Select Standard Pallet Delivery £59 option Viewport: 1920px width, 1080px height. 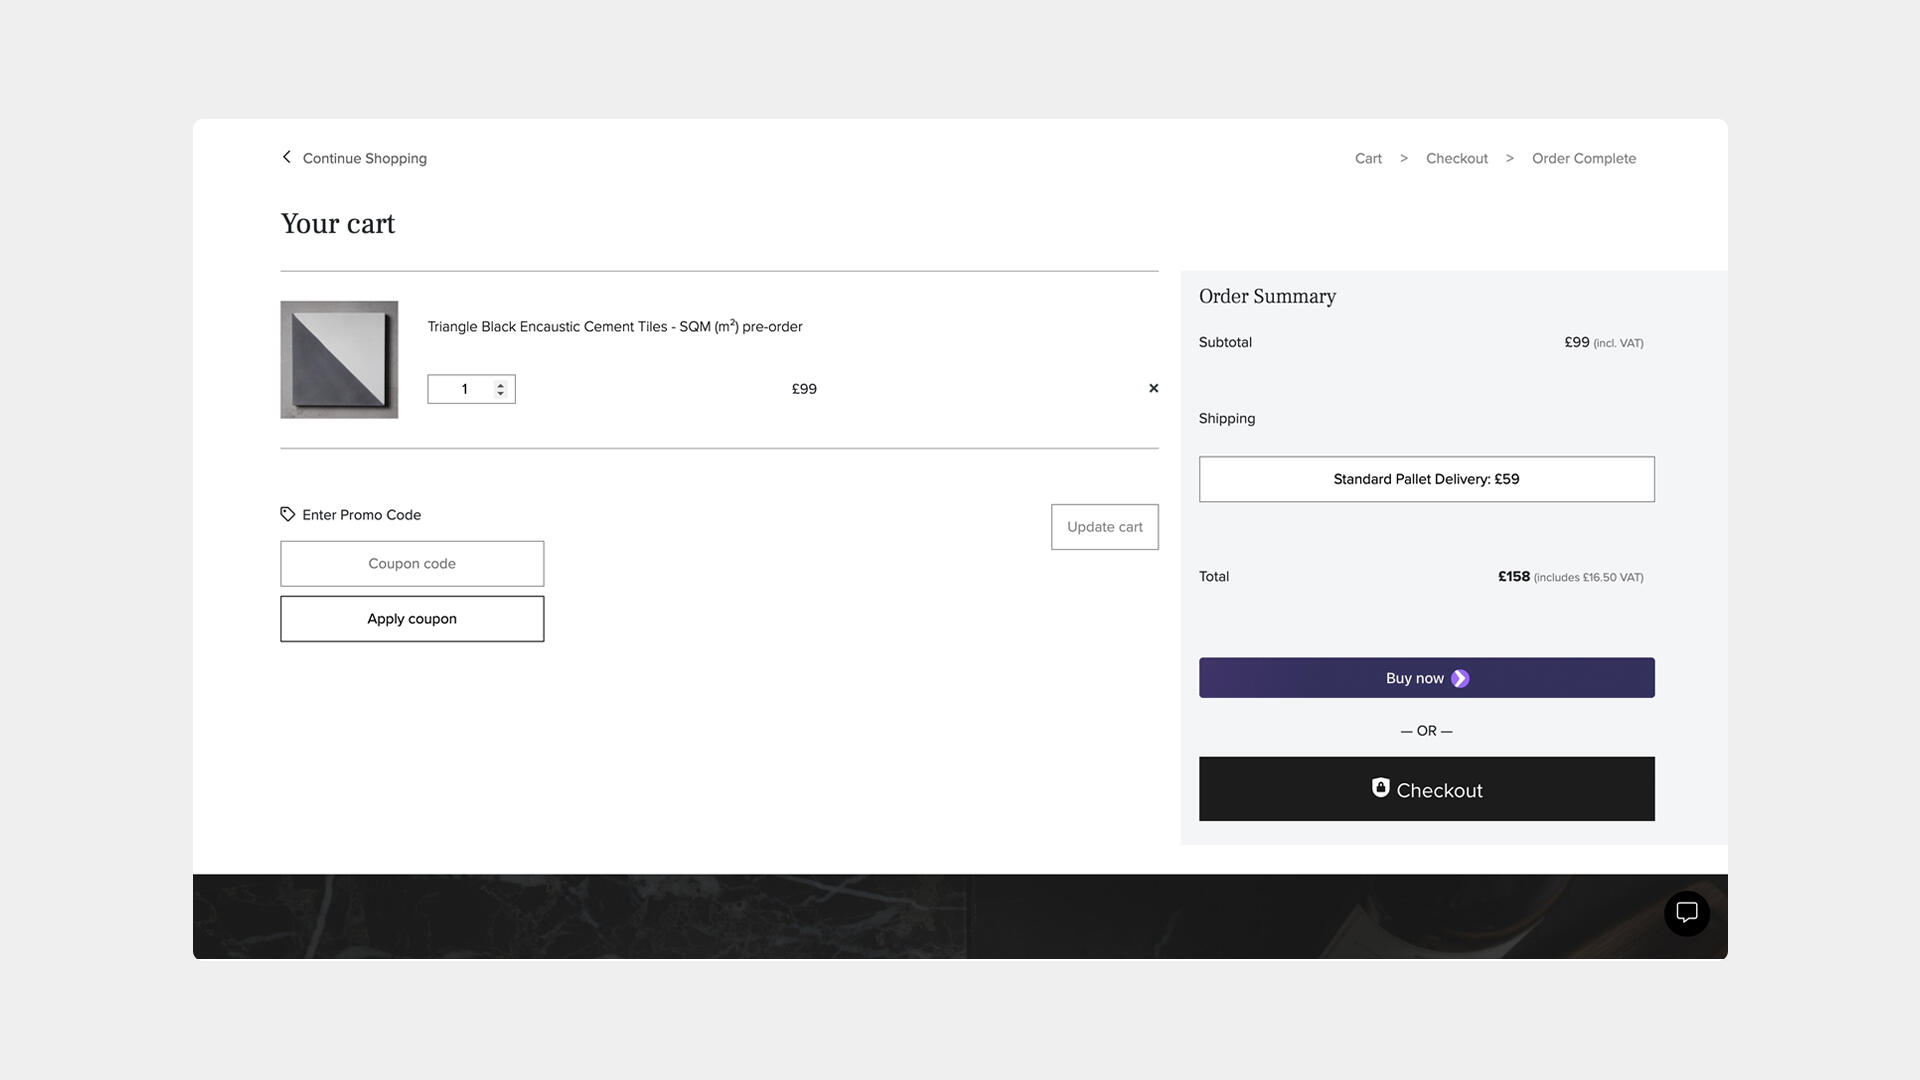tap(1426, 479)
